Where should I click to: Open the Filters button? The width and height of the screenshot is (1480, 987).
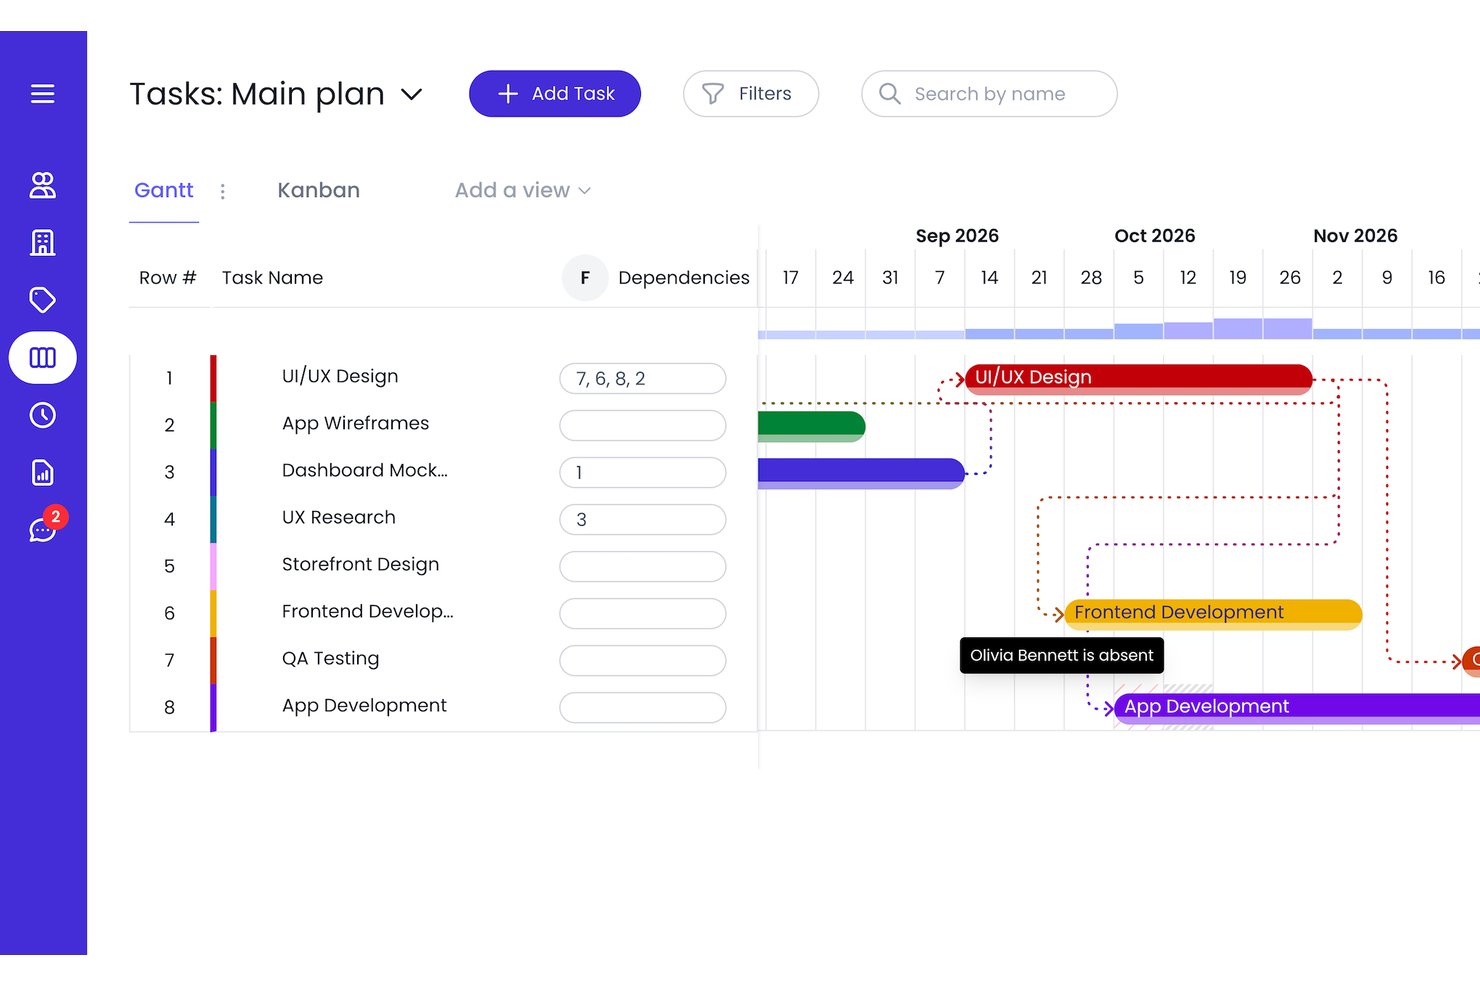751,94
